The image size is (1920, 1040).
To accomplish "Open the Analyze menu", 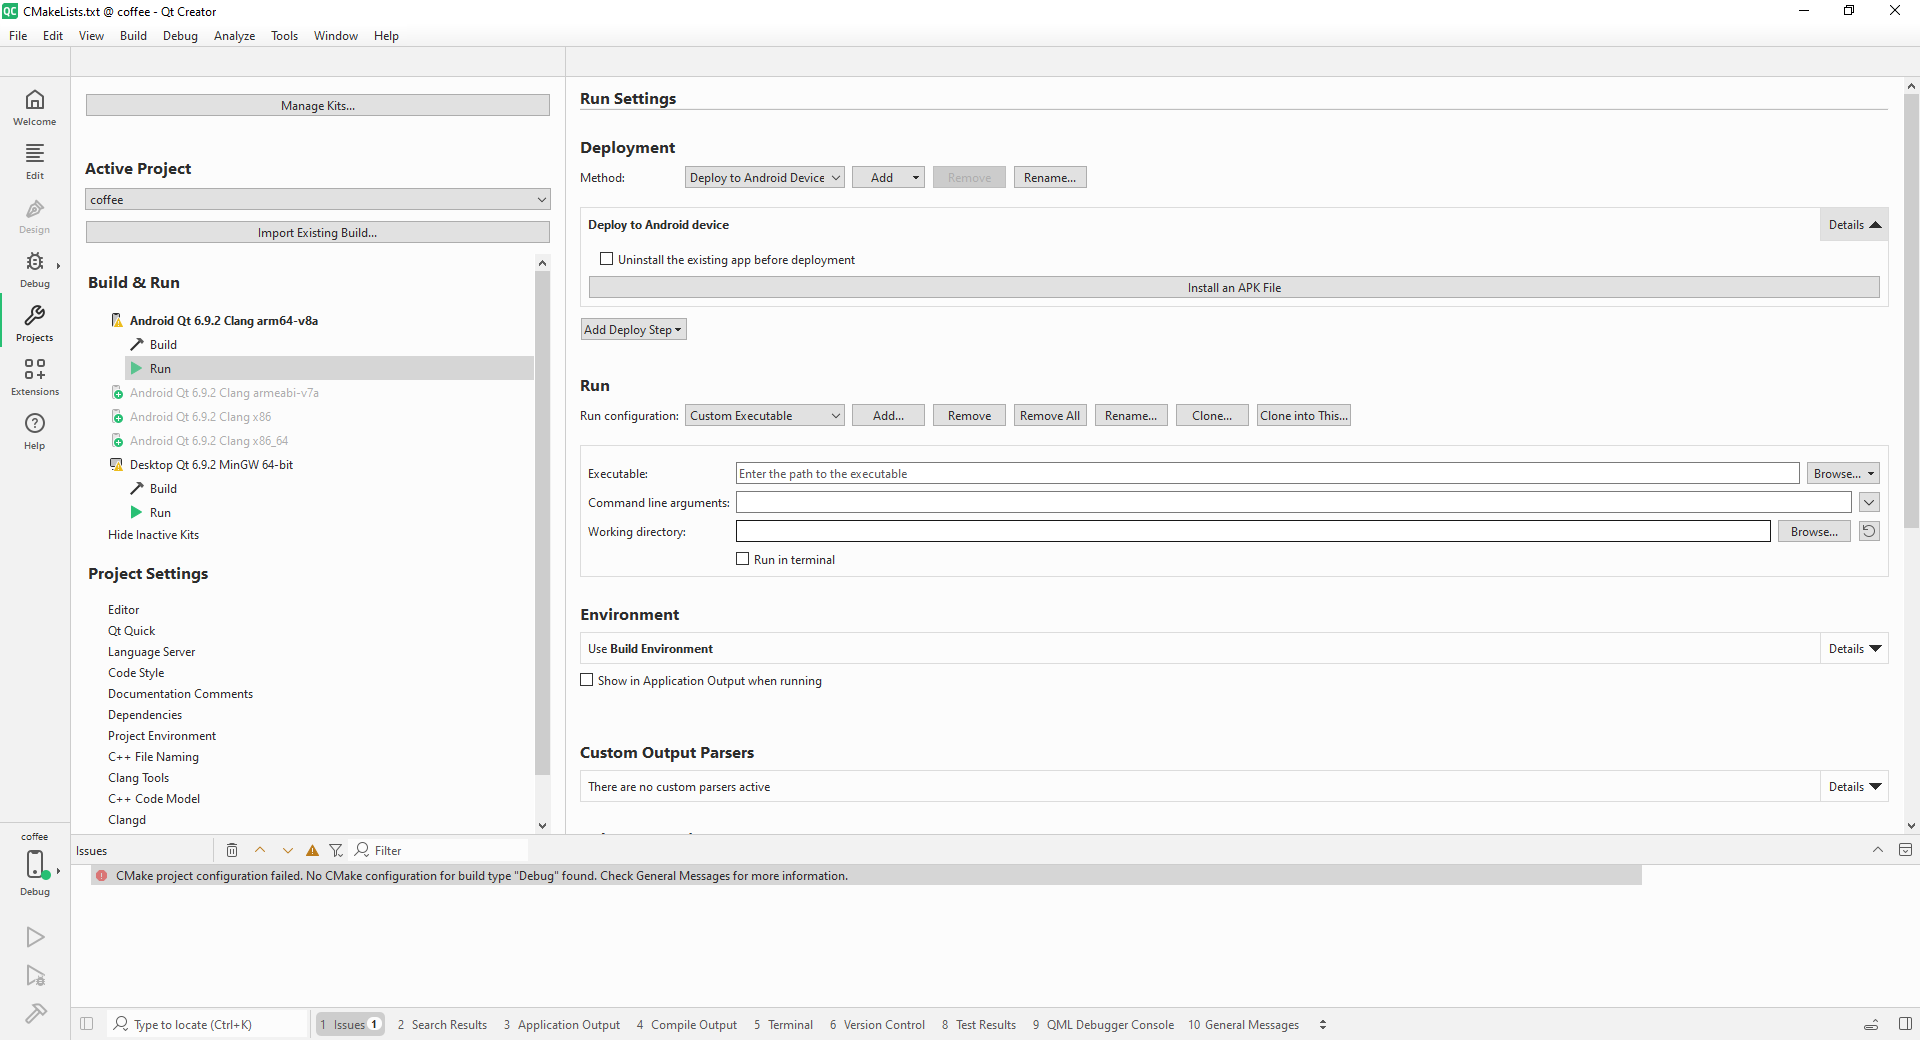I will (x=234, y=35).
